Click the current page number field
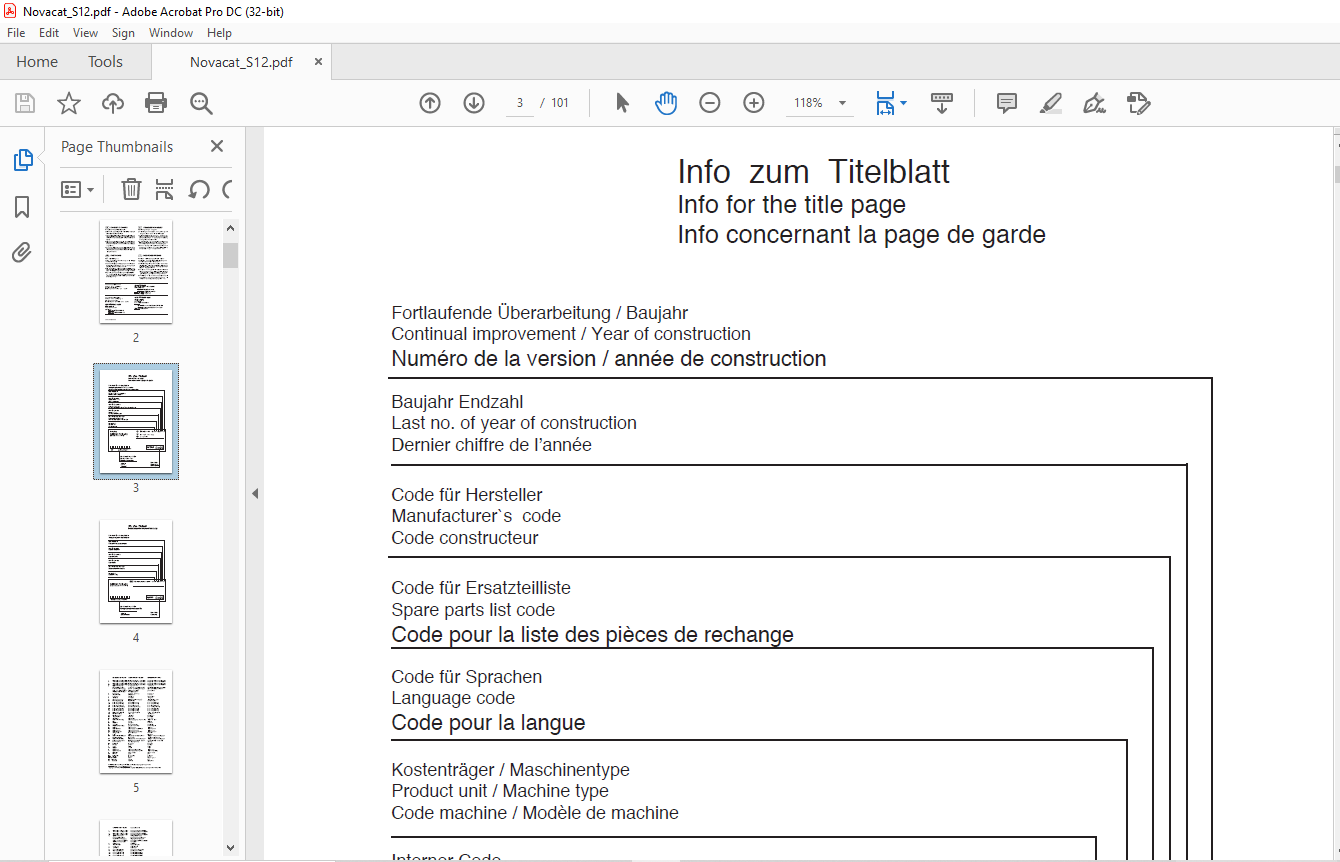This screenshot has width=1340, height=862. 520,103
